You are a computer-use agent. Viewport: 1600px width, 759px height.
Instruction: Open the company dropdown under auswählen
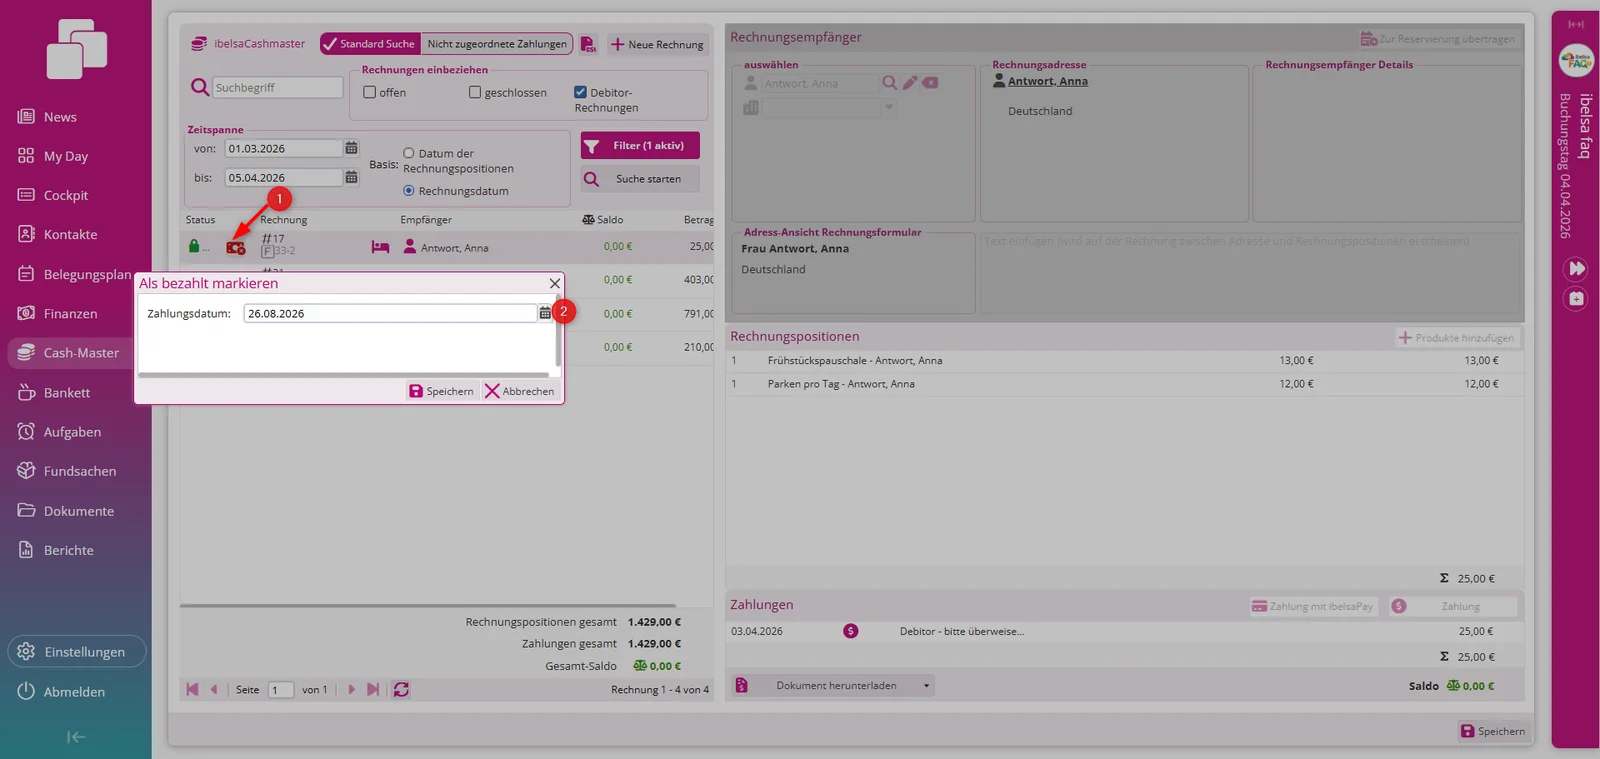coord(888,108)
